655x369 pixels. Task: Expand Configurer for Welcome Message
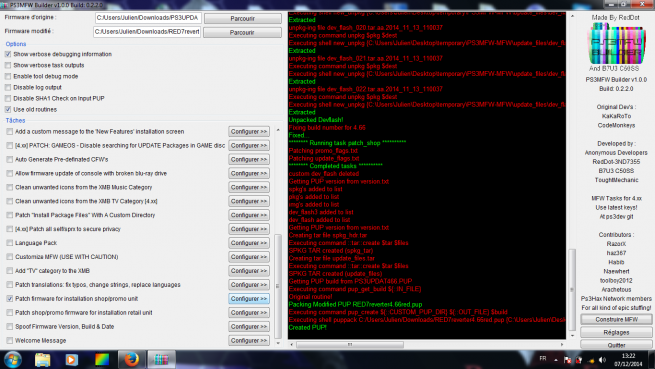249,341
